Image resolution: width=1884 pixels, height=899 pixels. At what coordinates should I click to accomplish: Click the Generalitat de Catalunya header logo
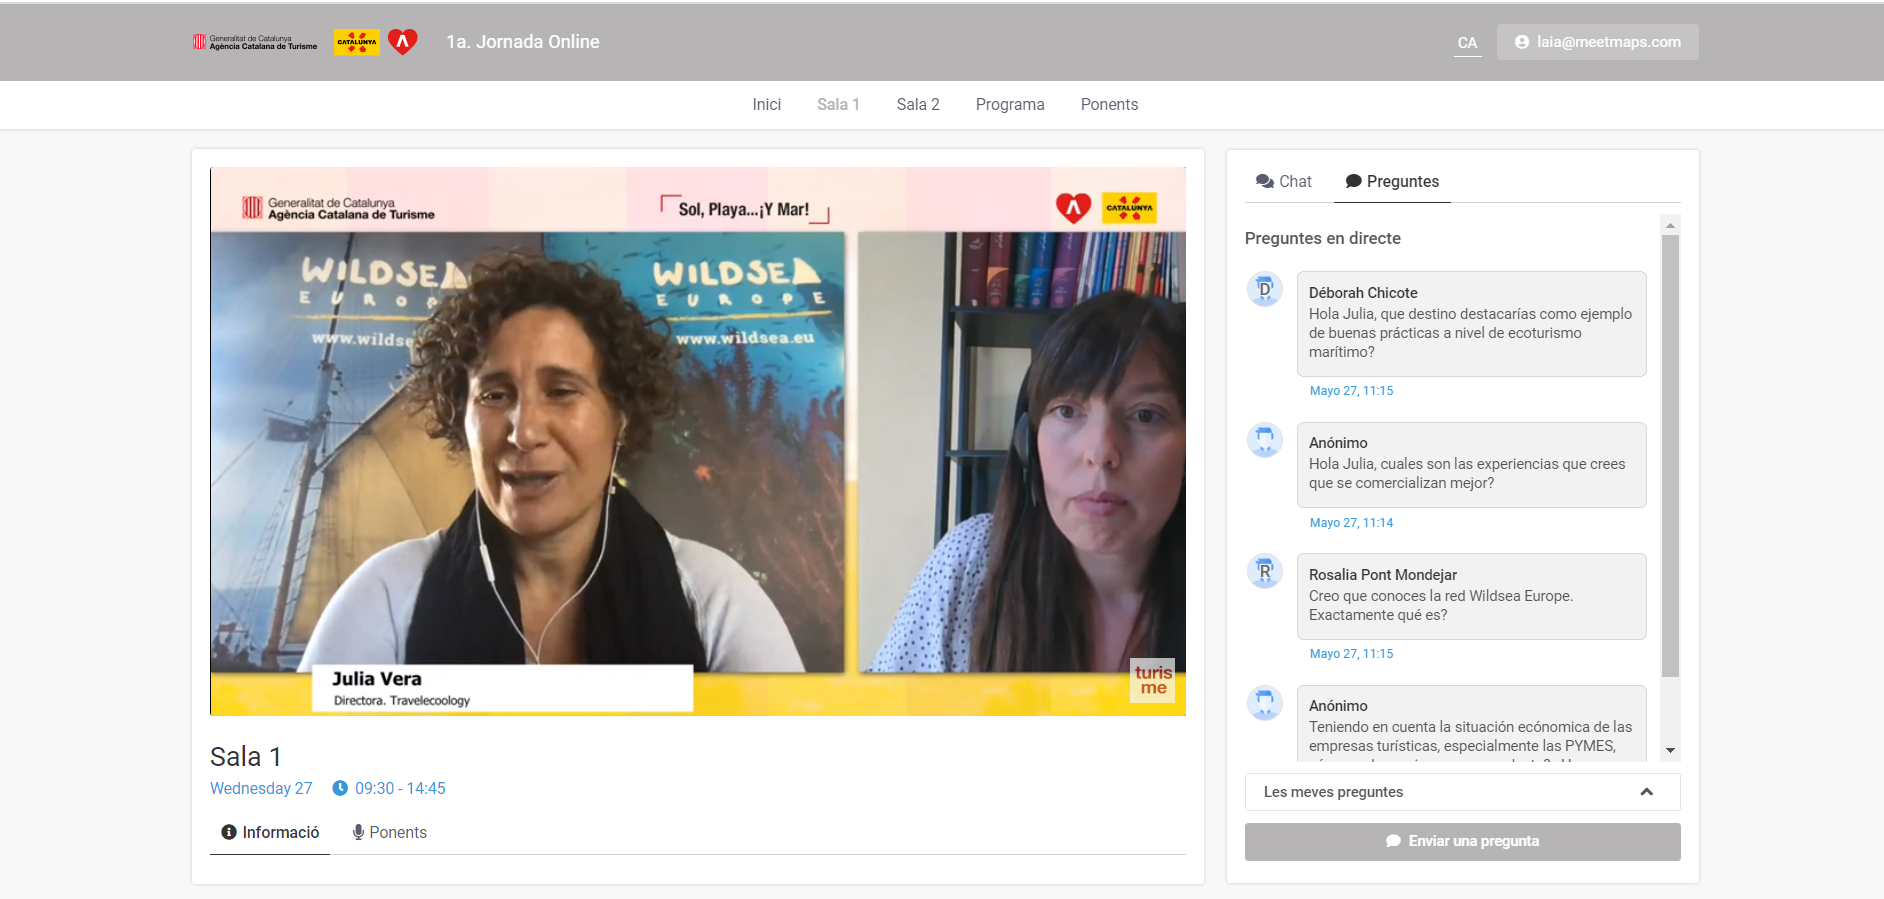255,42
